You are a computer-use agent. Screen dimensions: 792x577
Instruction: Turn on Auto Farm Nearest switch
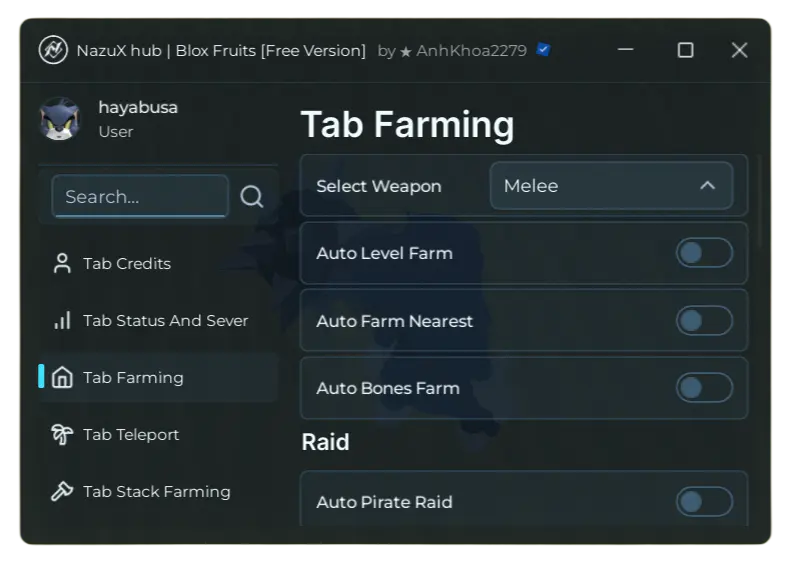click(704, 321)
